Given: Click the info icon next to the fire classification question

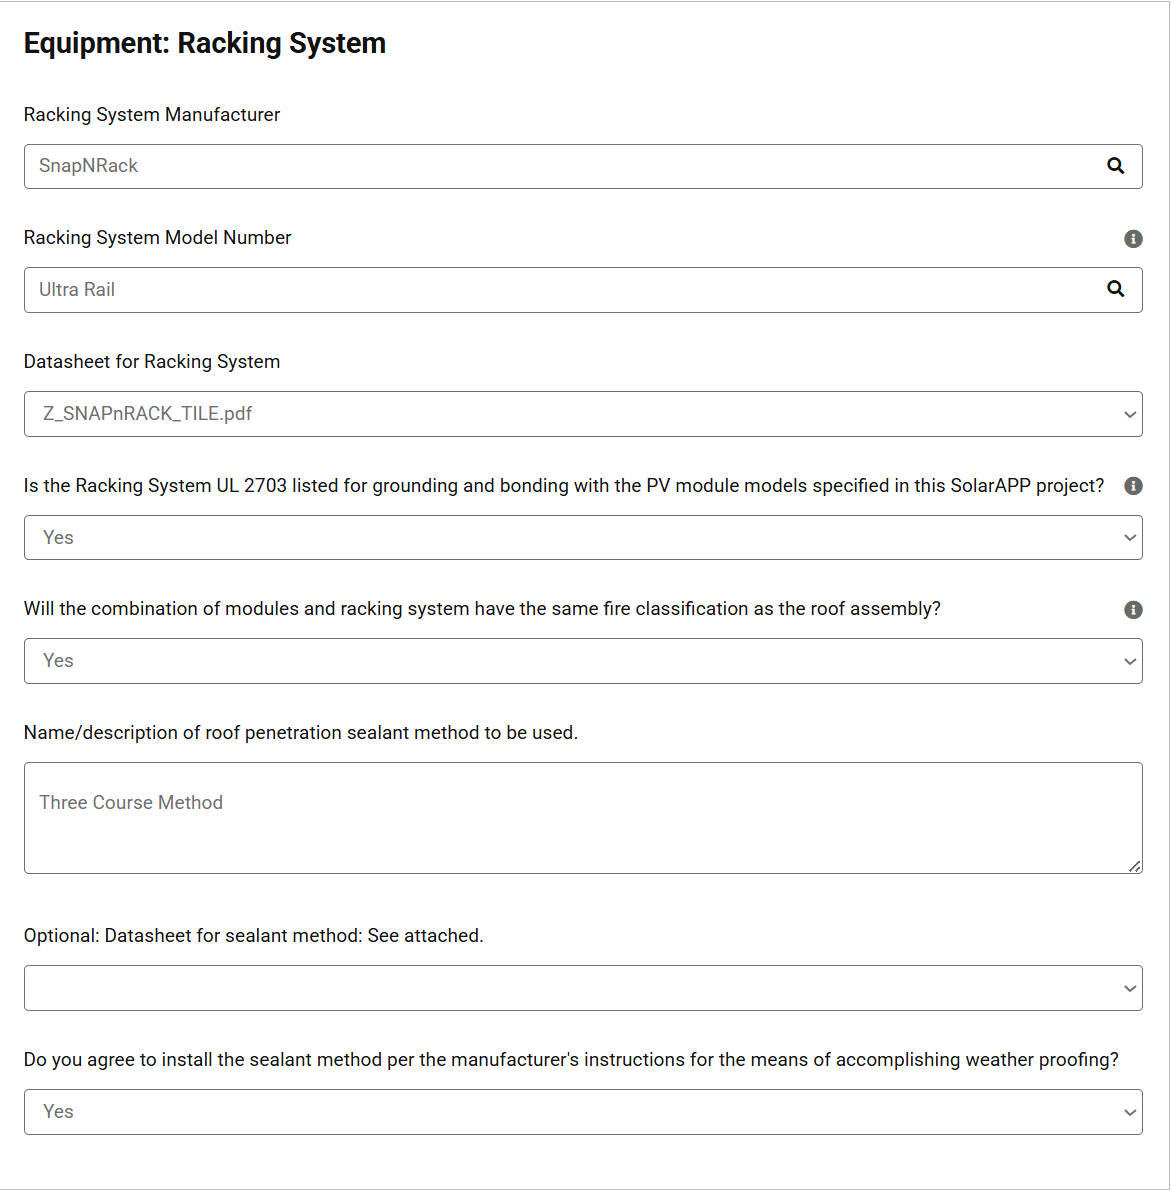Looking at the screenshot, I should (x=1133, y=609).
